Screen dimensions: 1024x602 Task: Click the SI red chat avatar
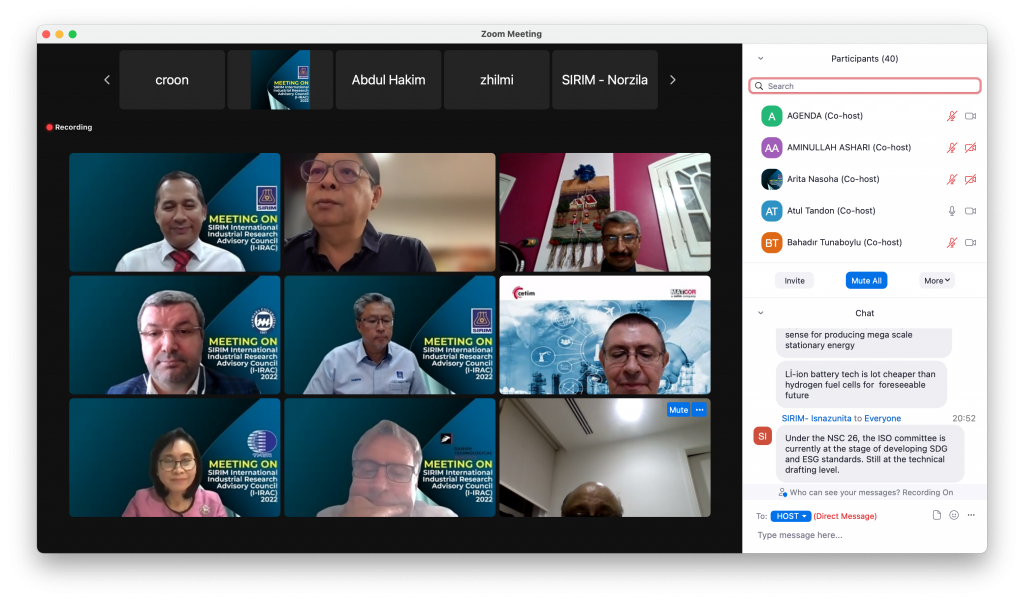click(762, 436)
